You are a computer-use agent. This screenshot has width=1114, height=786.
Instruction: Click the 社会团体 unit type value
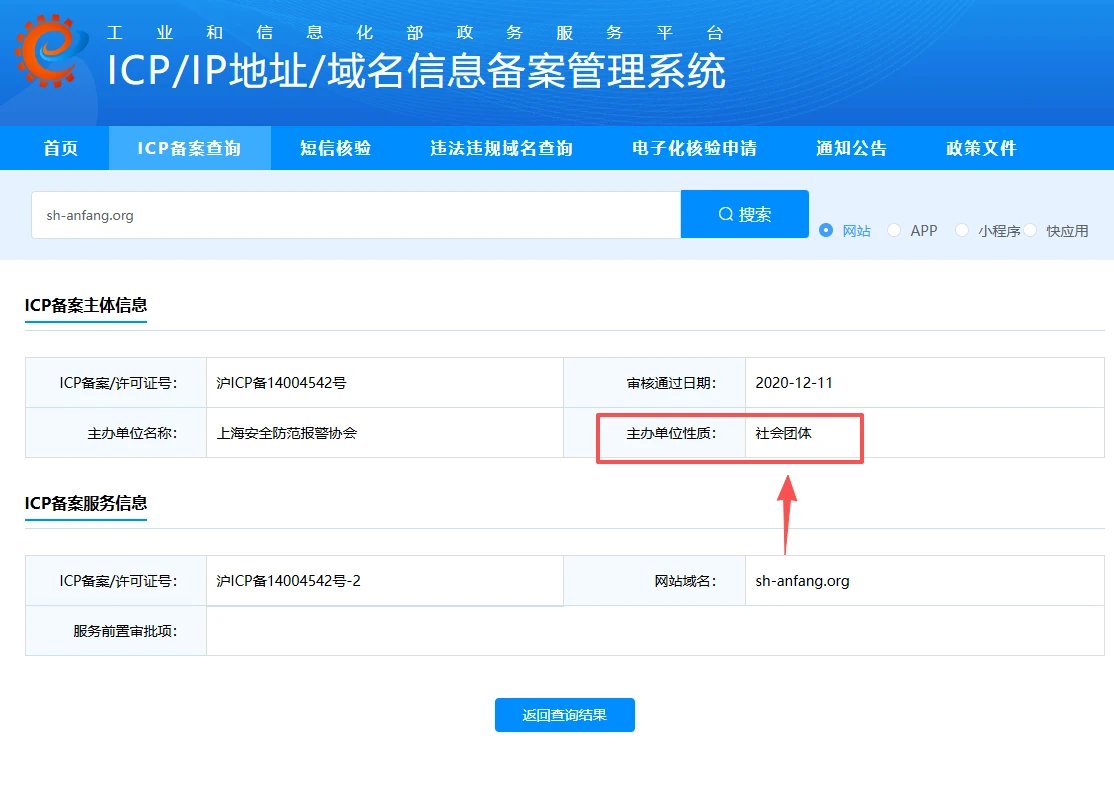pyautogui.click(x=784, y=433)
